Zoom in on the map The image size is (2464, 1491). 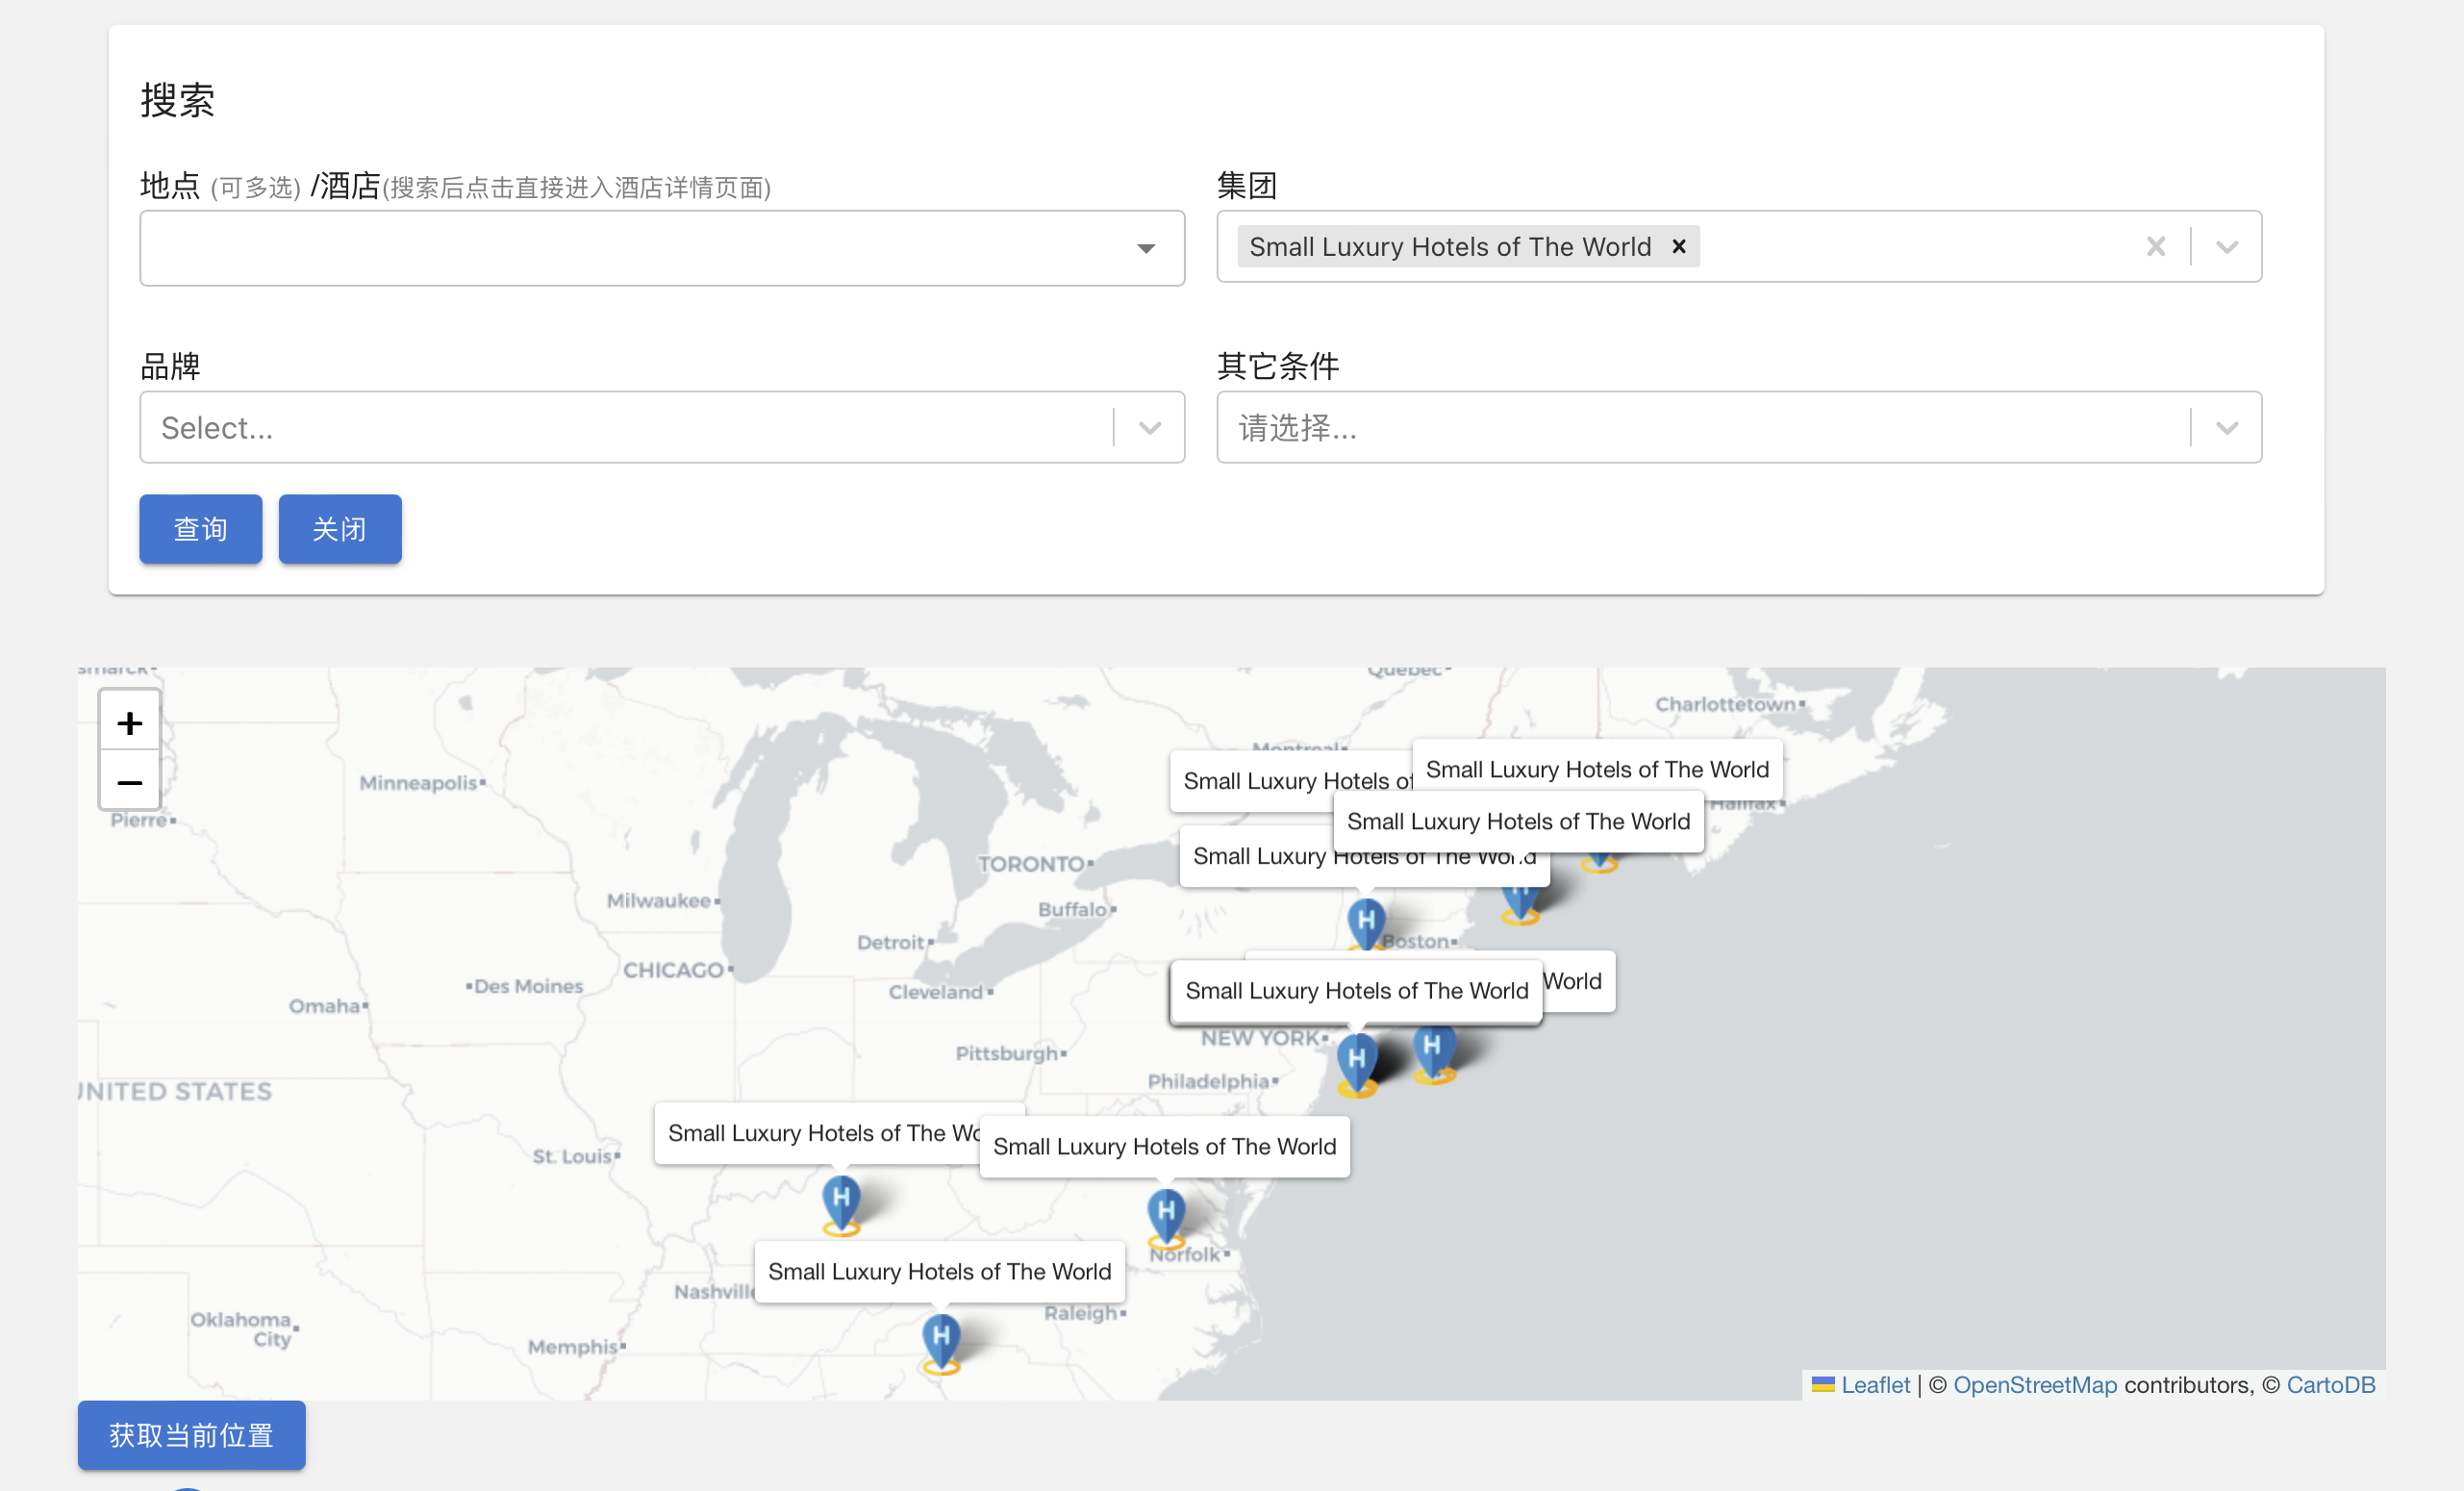129,722
